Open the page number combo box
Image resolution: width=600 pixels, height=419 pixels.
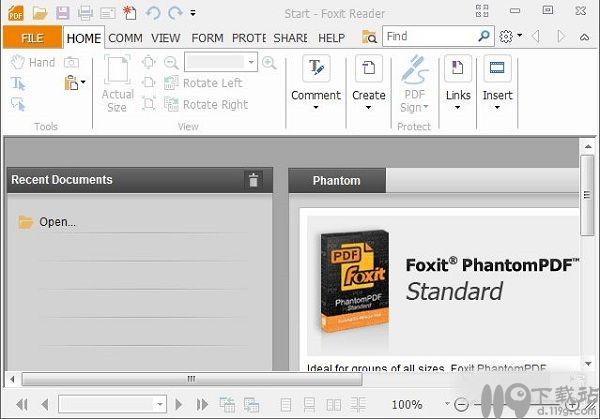[112, 404]
